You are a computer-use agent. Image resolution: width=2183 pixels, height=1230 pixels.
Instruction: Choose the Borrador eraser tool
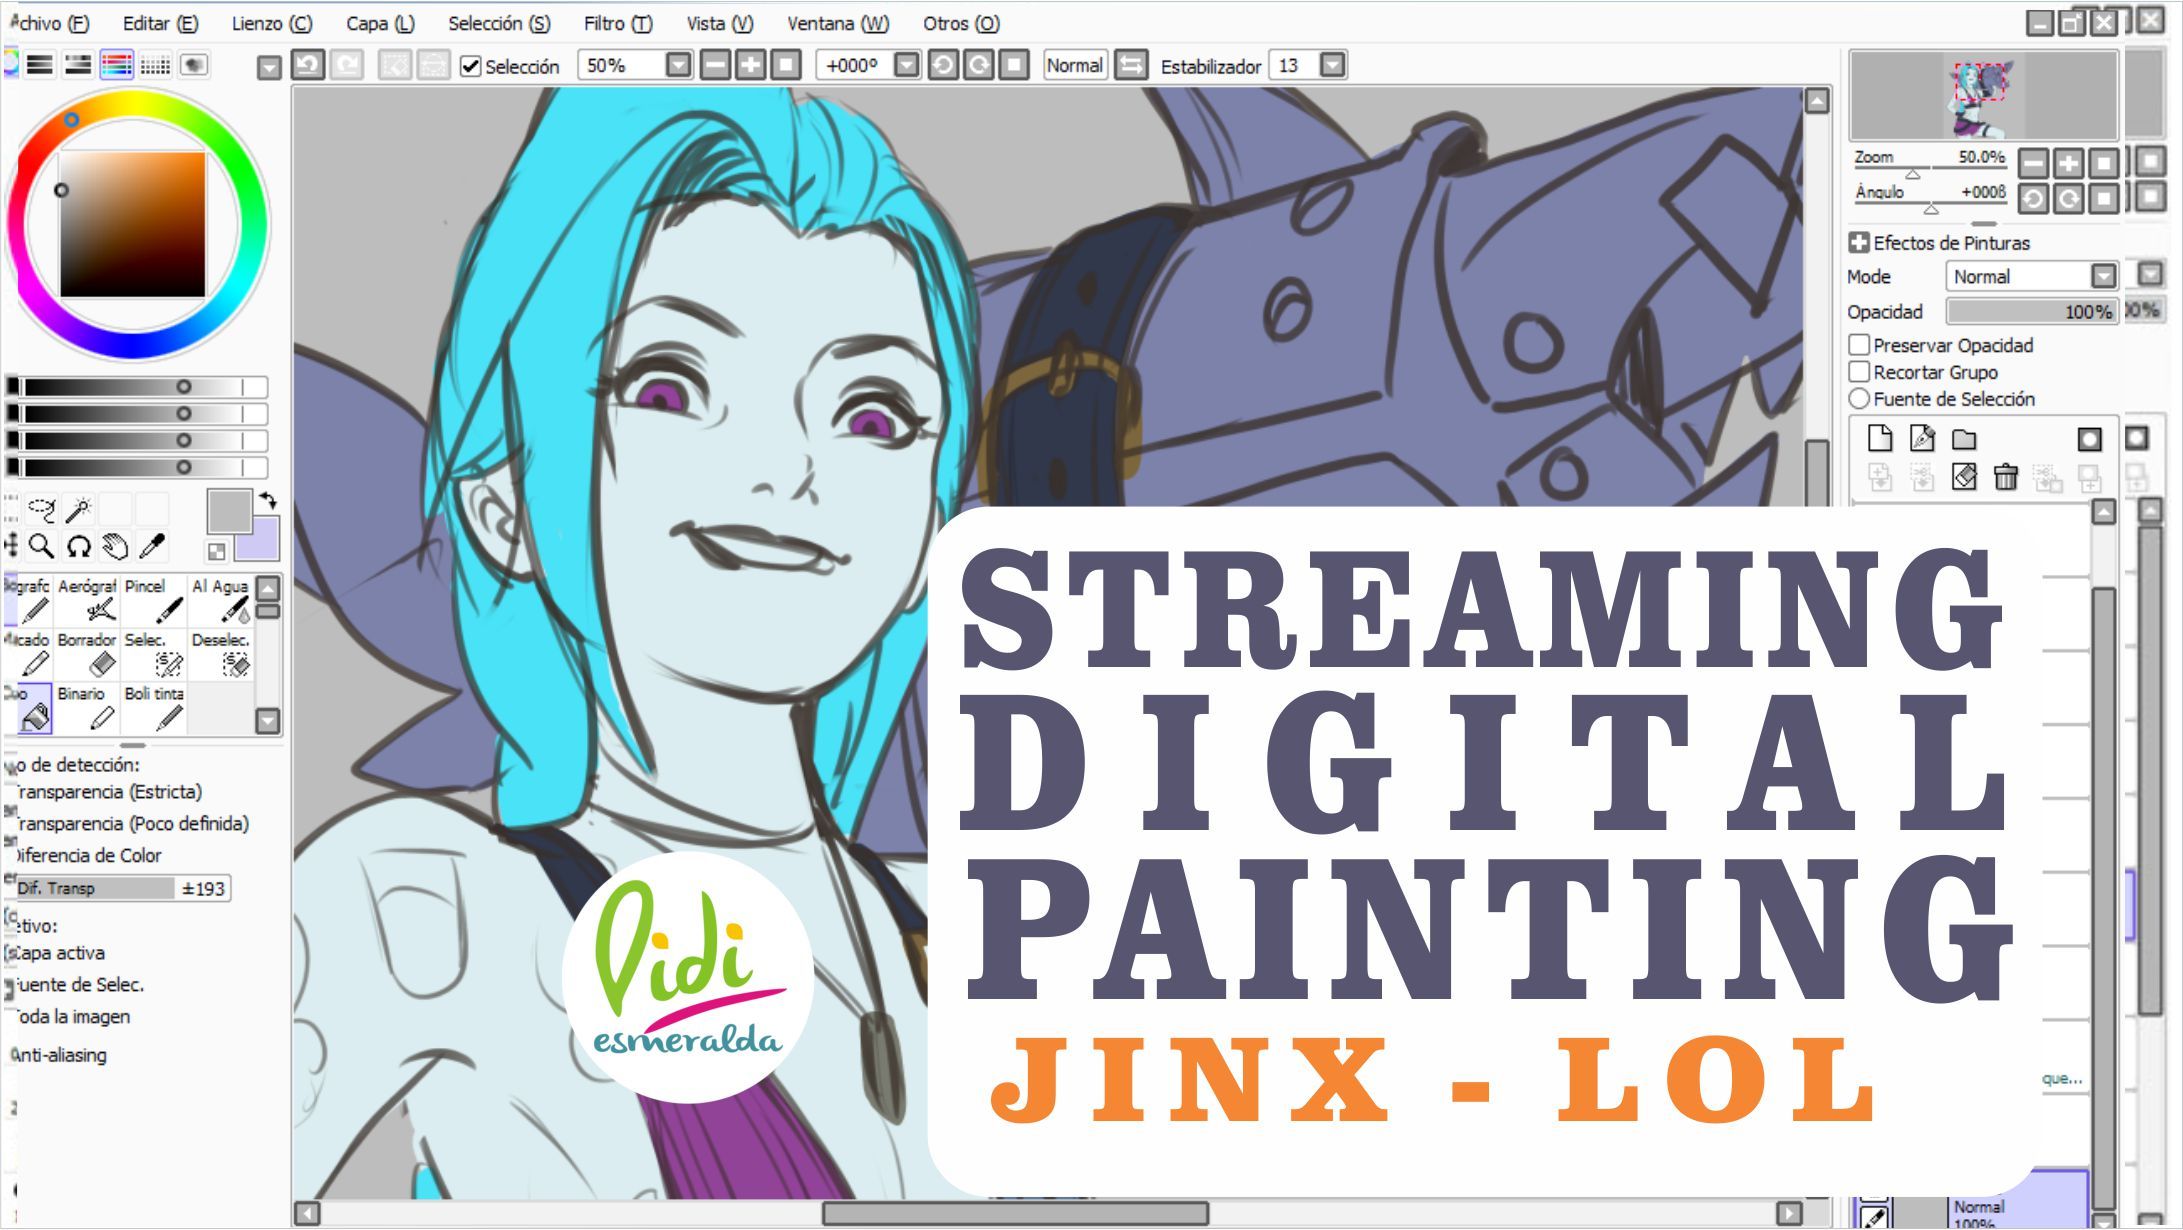coord(88,653)
